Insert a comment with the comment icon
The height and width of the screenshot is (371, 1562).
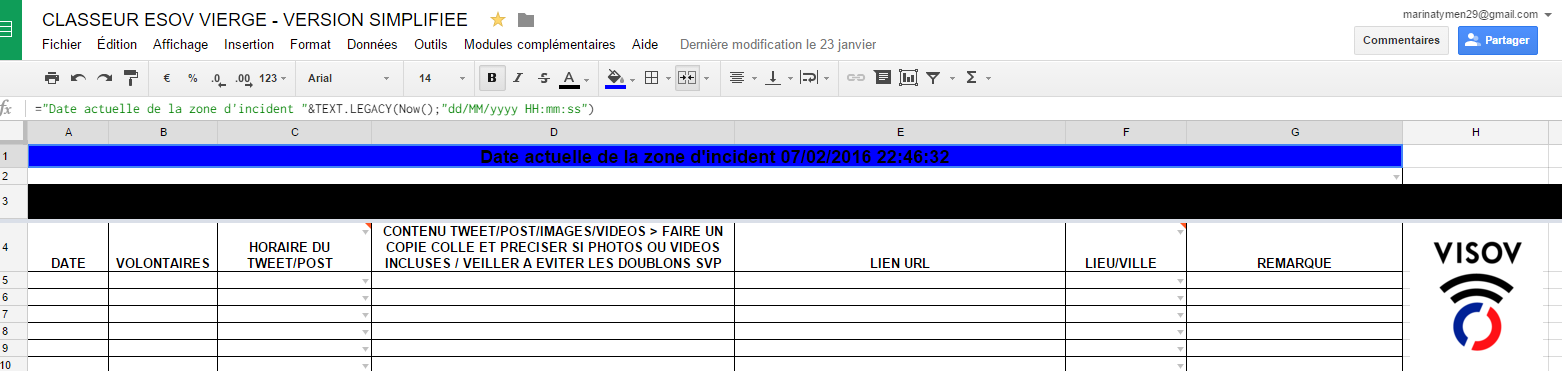pos(882,78)
